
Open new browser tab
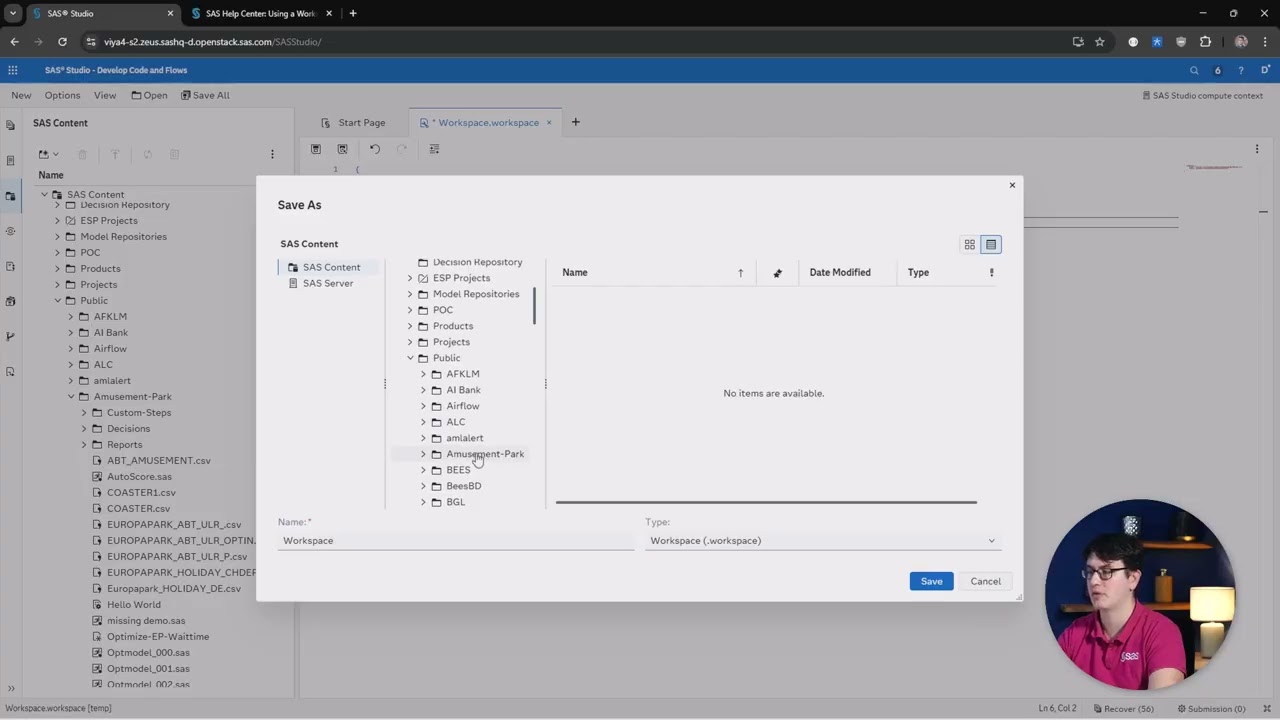[x=353, y=14]
